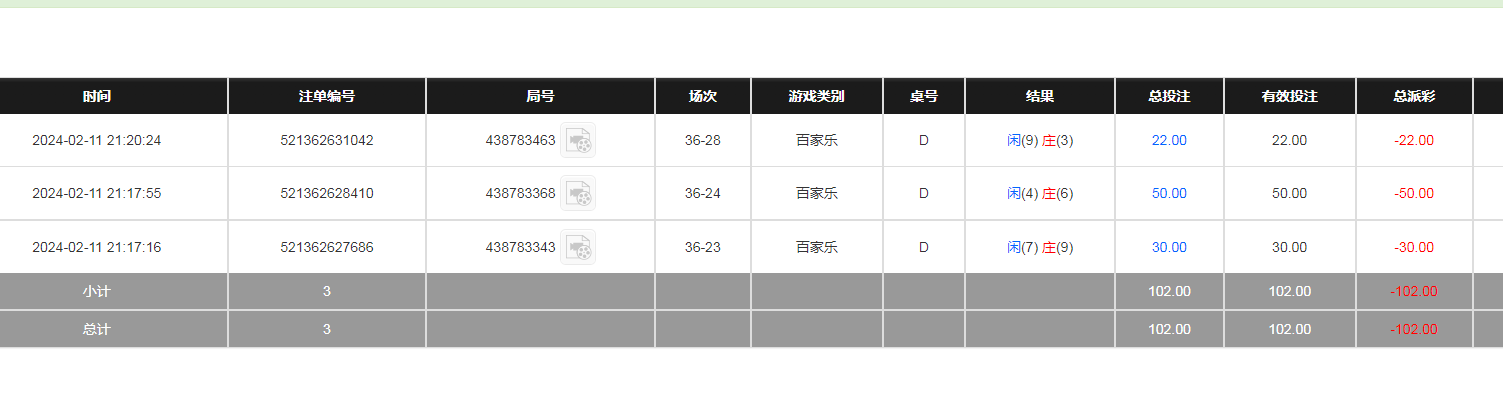Click the red -22.00 payout value
1503x399 pixels.
tap(1414, 141)
